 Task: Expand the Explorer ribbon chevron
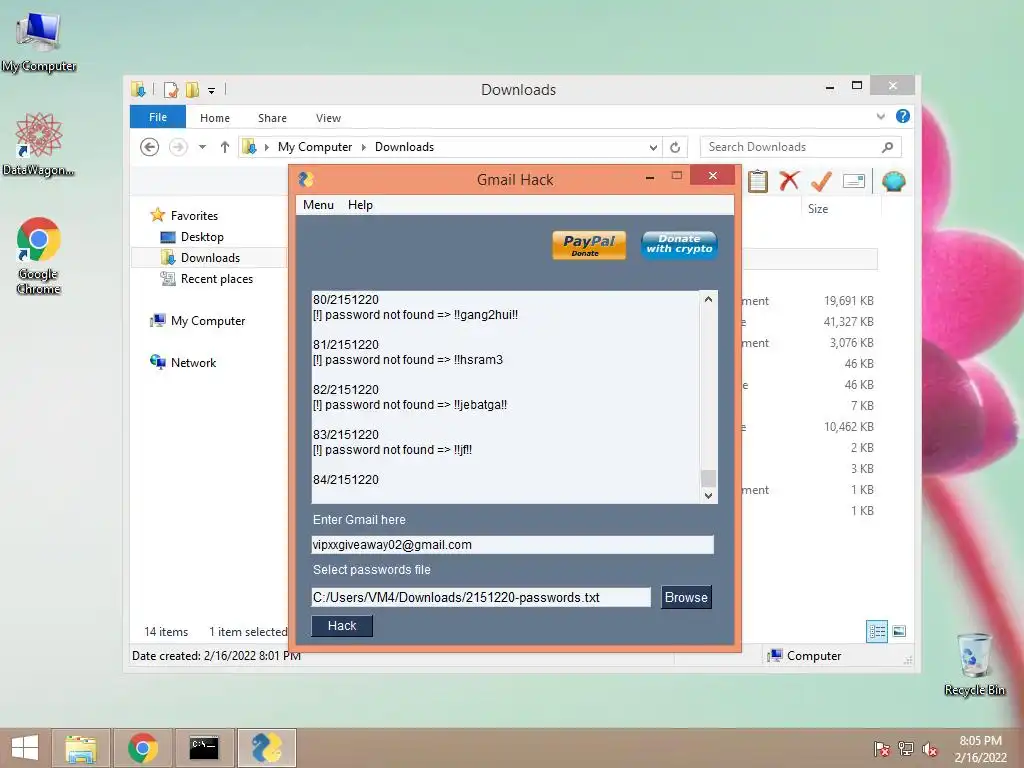click(x=880, y=116)
